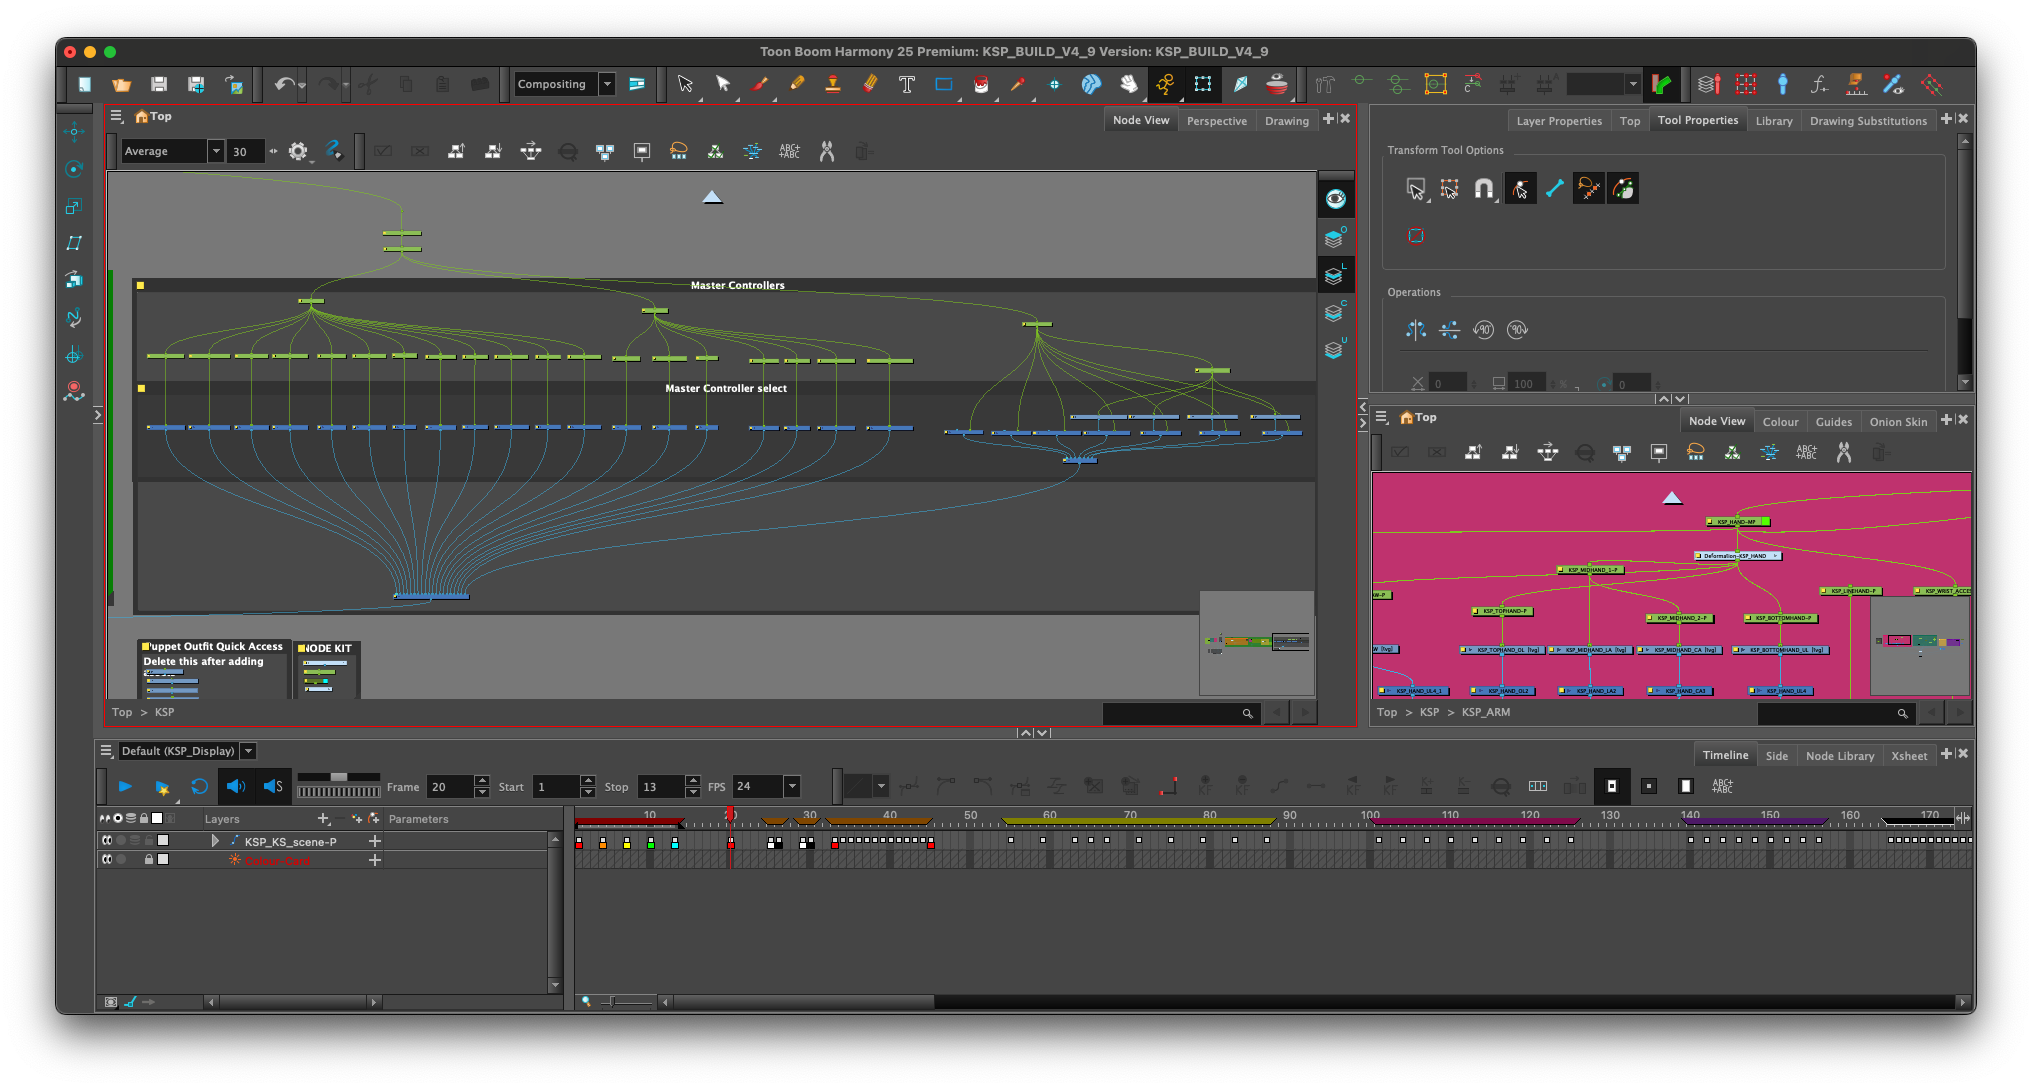Click KSP_ARM in the small Node View breadcrumb
Viewport: 2032px width, 1088px height.
point(1485,712)
